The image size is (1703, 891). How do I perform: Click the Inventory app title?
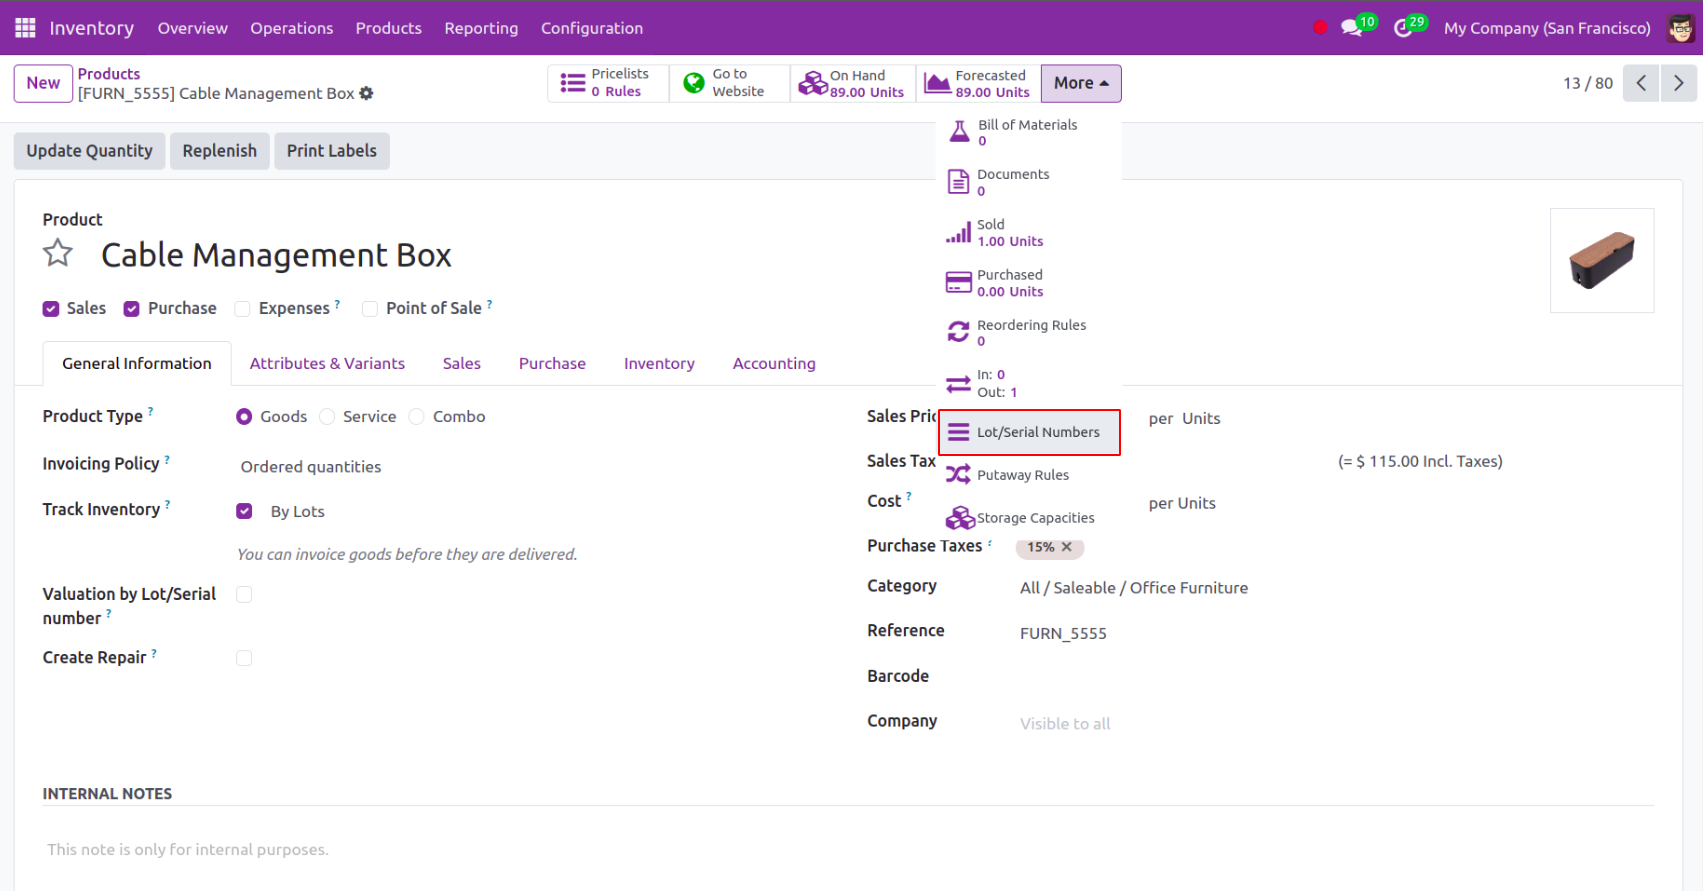tap(91, 28)
